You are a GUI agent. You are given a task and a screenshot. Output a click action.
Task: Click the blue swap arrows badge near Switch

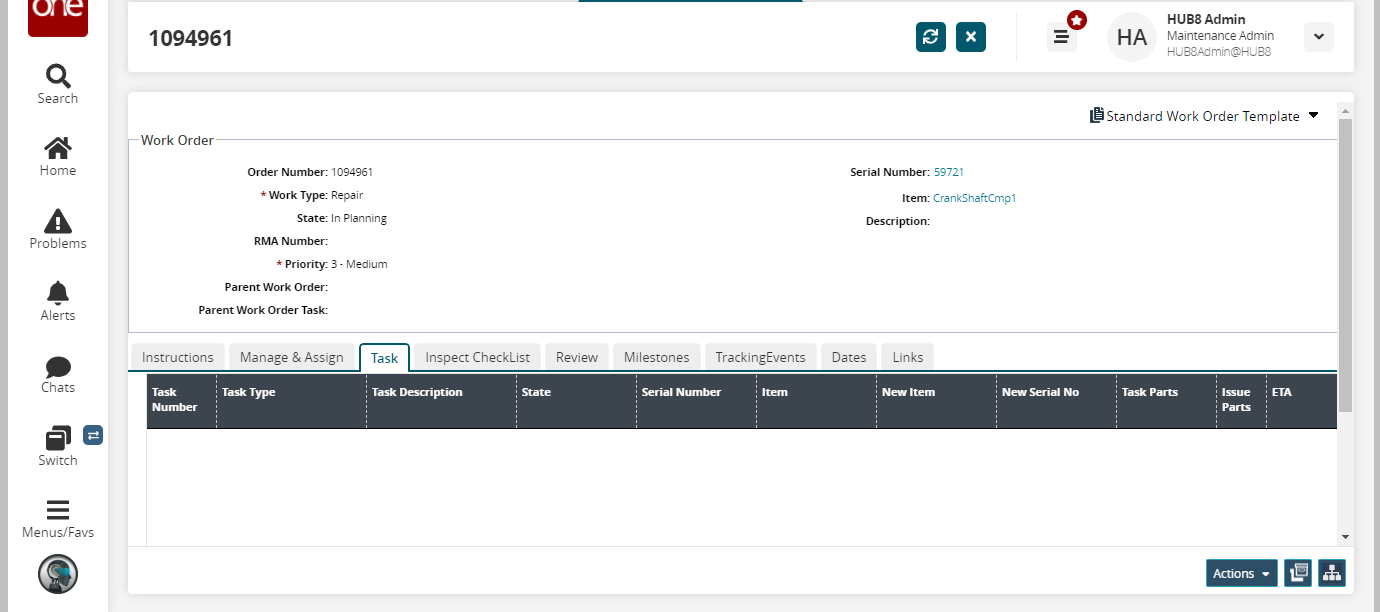[93, 435]
